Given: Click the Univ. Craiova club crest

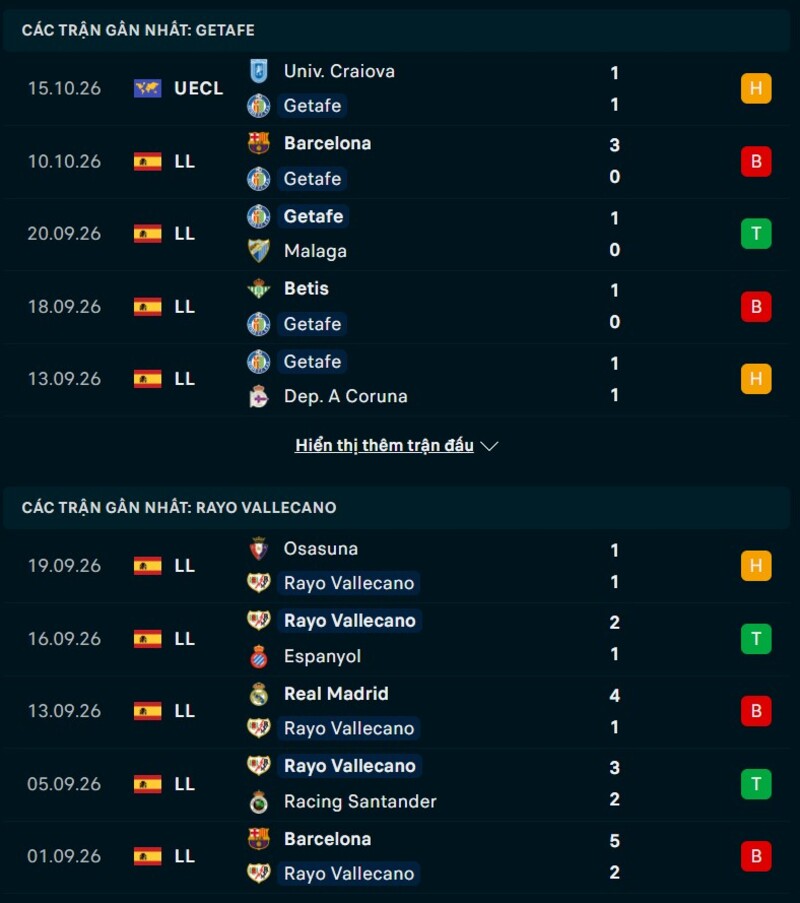Looking at the screenshot, I should pyautogui.click(x=259, y=71).
